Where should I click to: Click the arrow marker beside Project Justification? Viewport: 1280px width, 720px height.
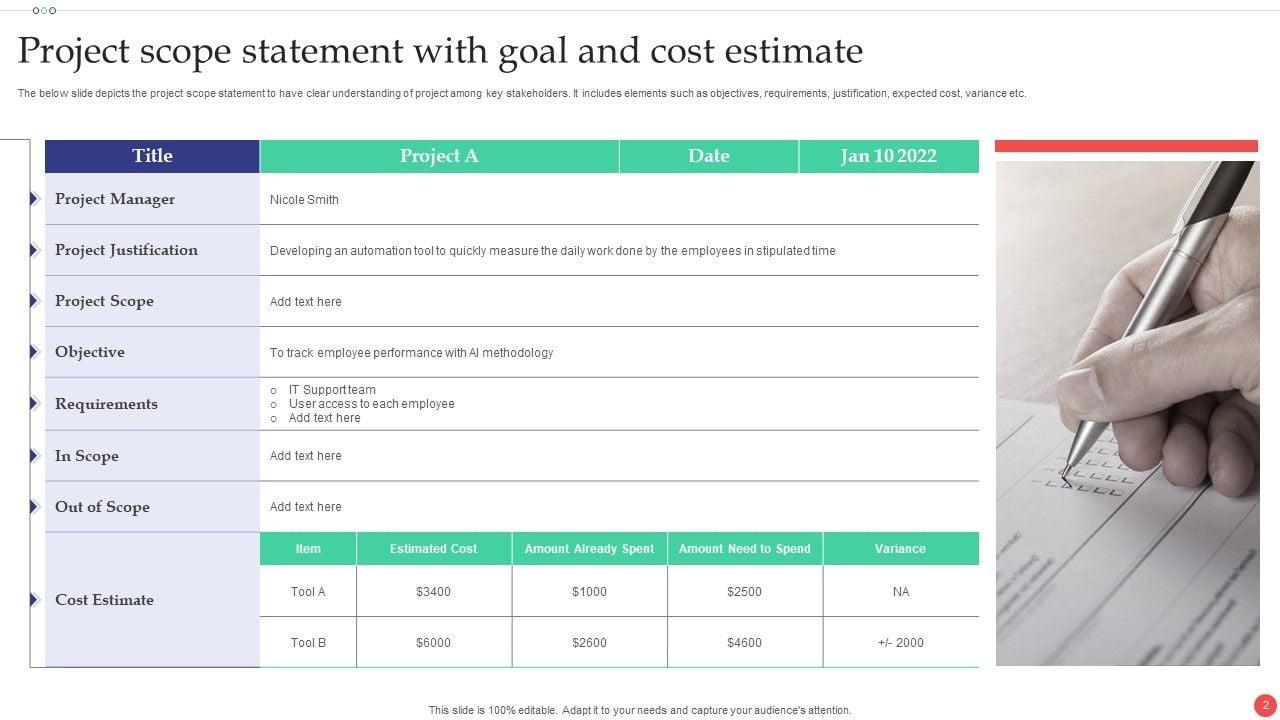click(34, 250)
